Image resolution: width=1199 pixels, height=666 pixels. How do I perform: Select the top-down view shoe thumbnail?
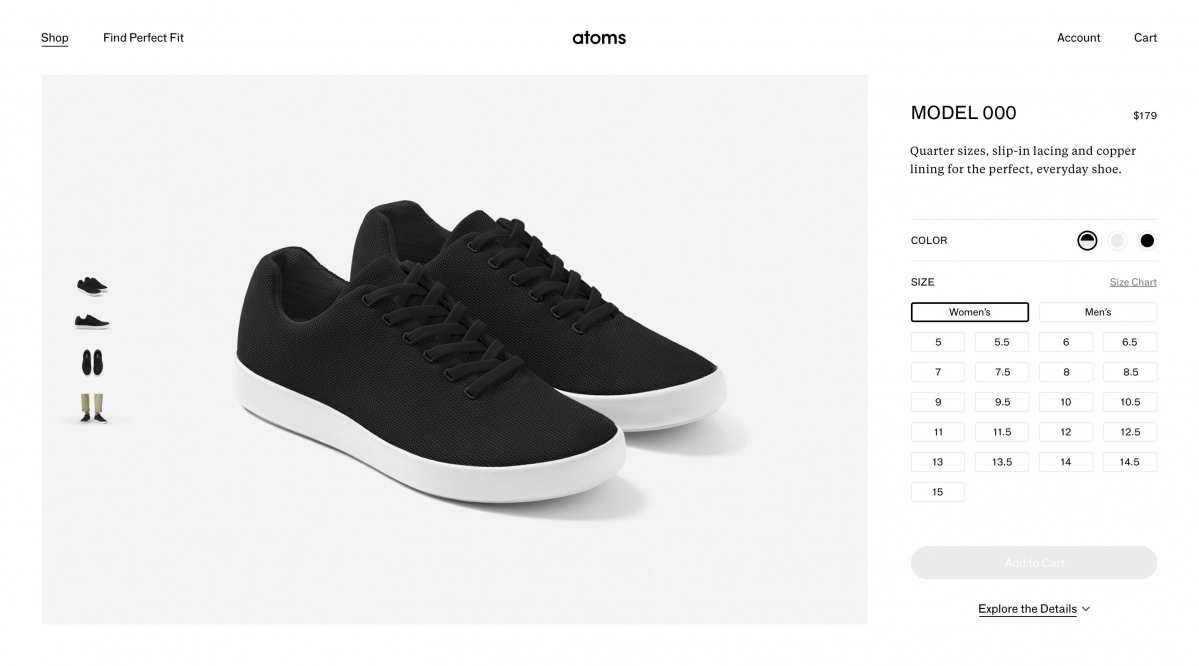pyautogui.click(x=92, y=362)
